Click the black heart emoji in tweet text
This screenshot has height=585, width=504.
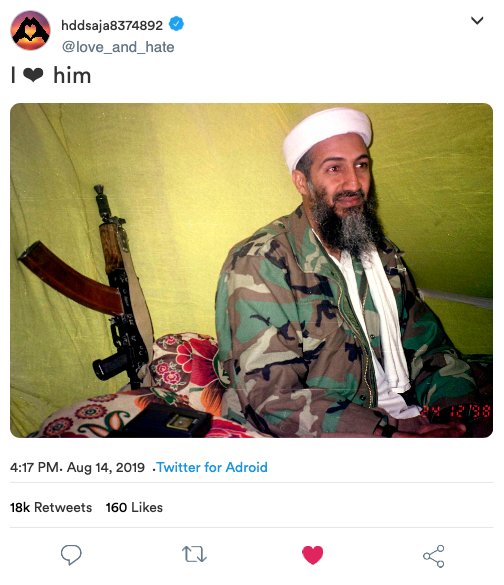coord(33,75)
